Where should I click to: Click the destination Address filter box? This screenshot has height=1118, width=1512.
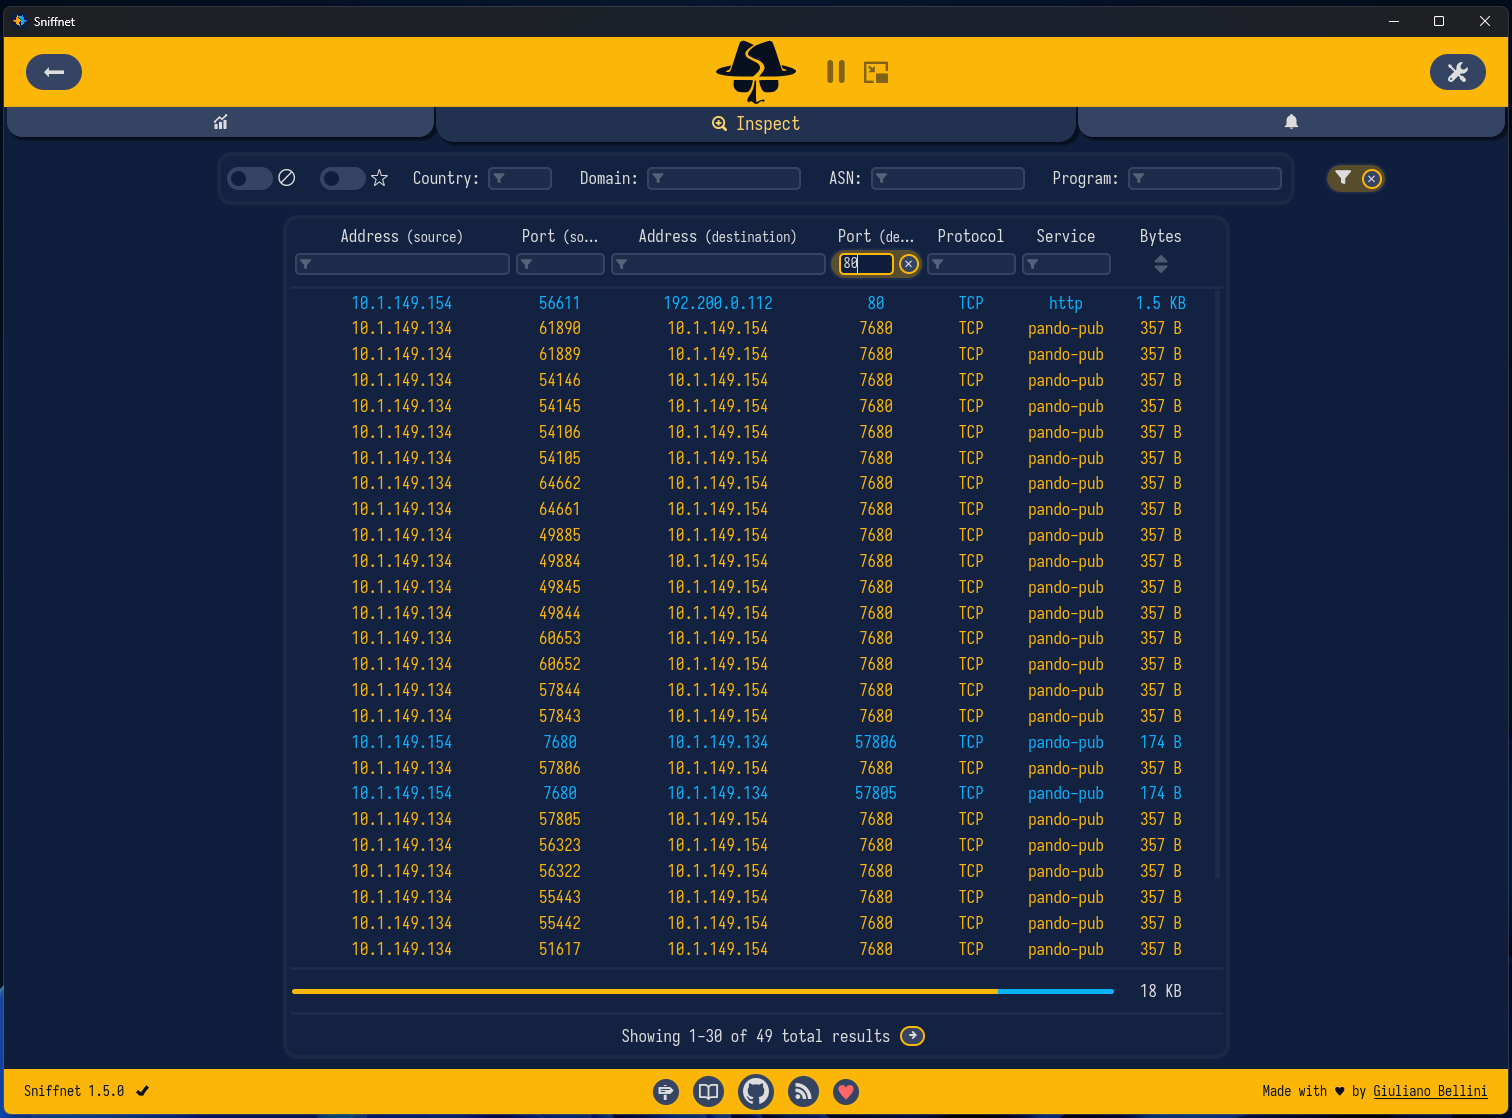coord(718,264)
